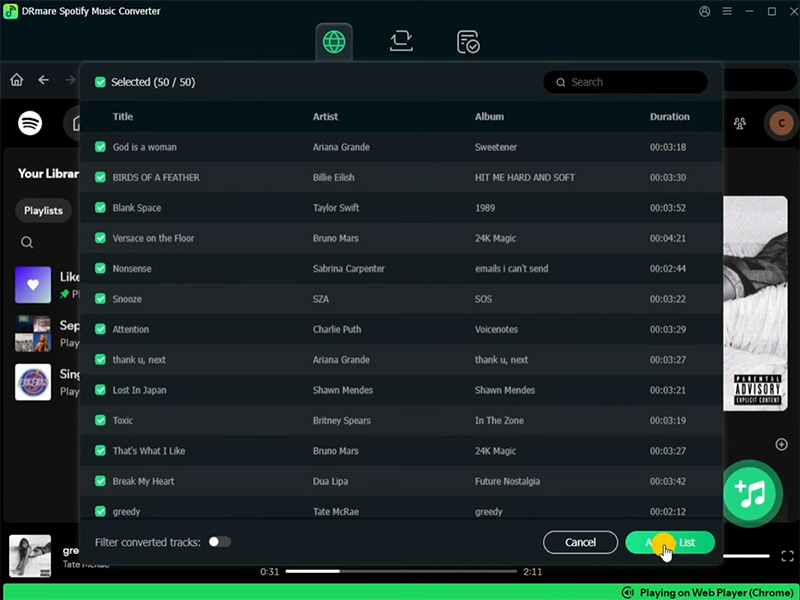Screen dimensions: 800x600
Task: Click the Billie Eilish artist cell
Action: tap(333, 178)
